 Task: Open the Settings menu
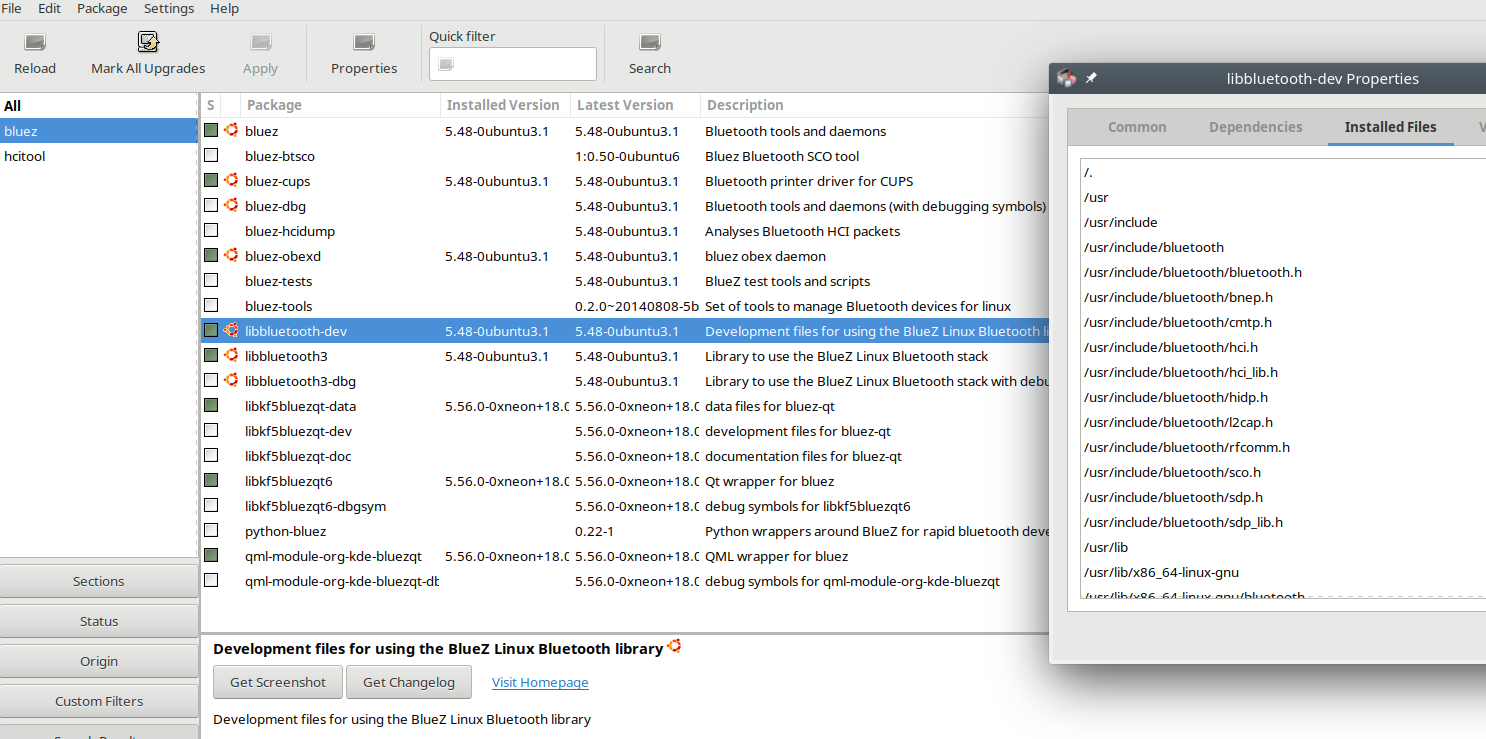169,8
